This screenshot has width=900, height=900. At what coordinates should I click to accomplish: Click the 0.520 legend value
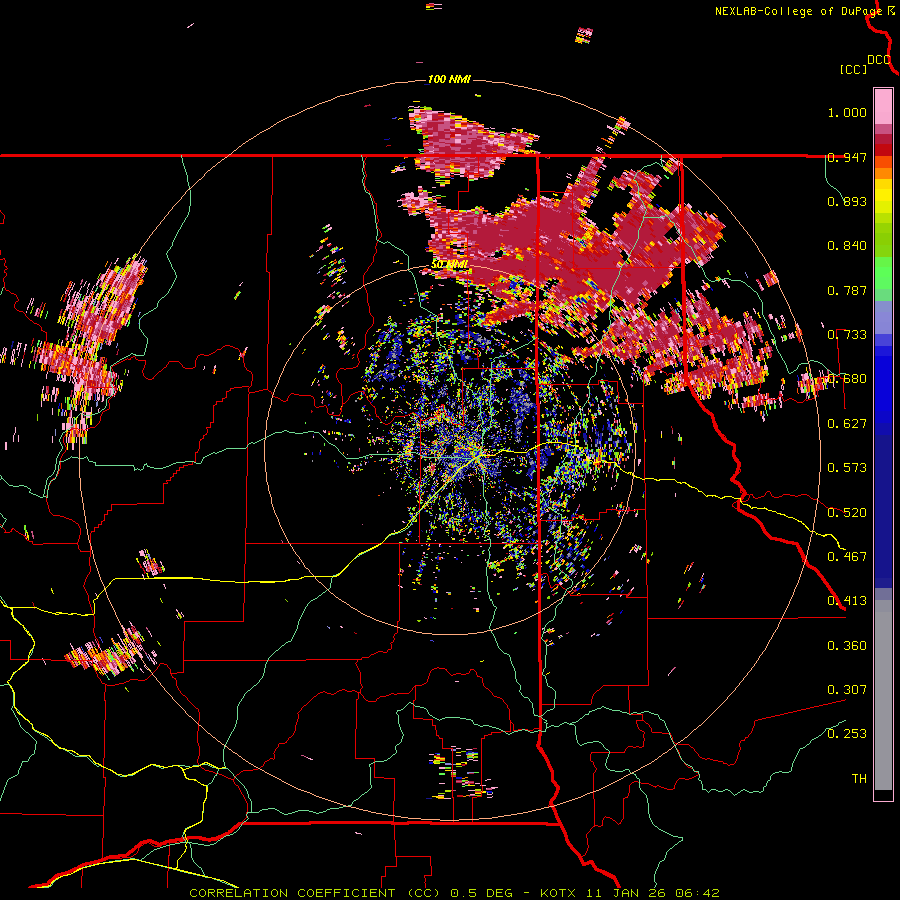(847, 513)
